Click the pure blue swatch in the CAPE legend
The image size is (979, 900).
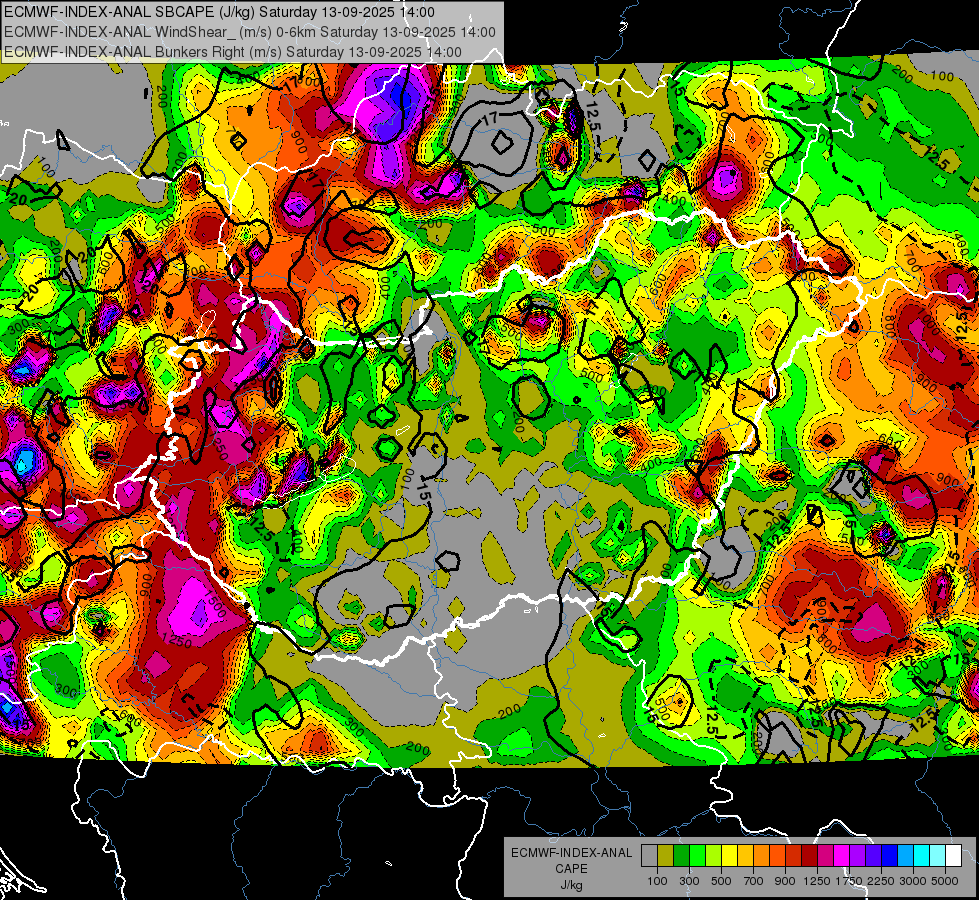click(890, 855)
